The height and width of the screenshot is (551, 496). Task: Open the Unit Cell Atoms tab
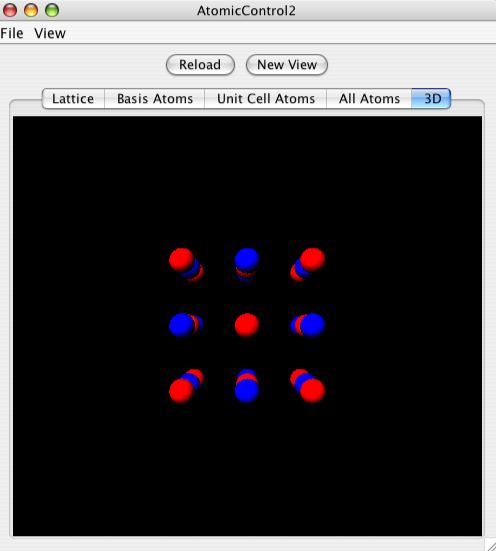(x=266, y=98)
